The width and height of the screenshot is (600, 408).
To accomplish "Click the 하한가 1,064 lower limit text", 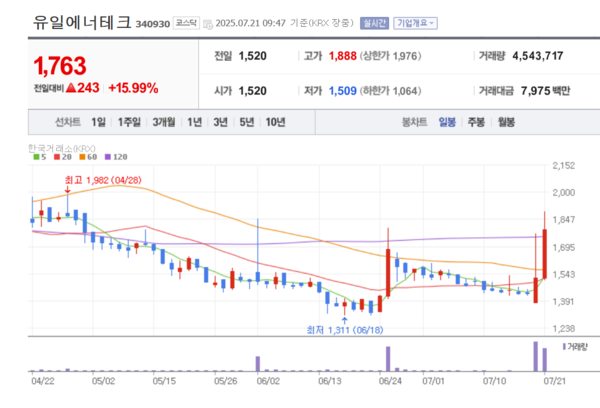I will (x=390, y=91).
